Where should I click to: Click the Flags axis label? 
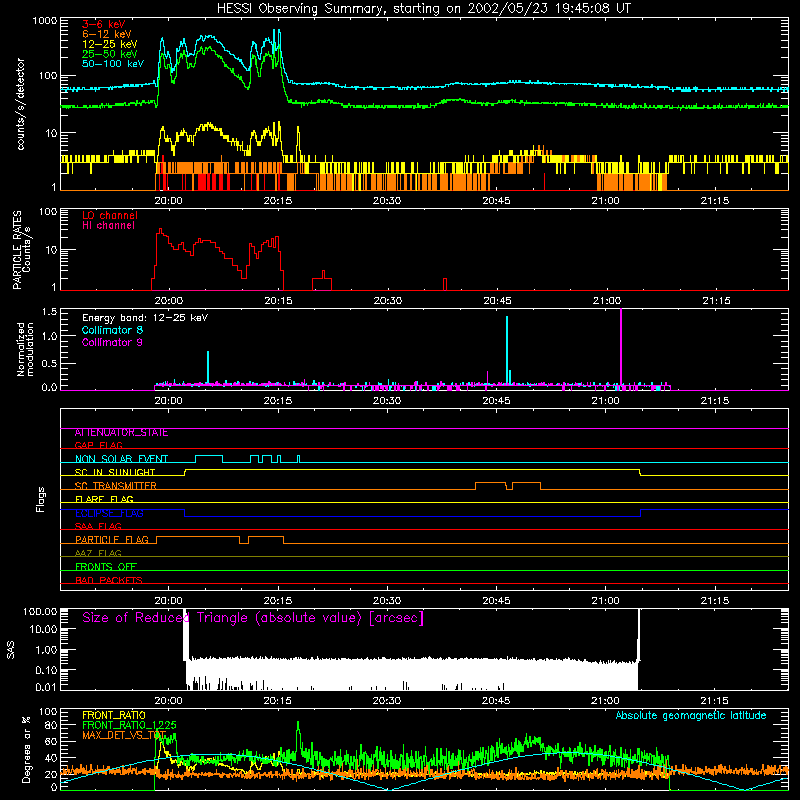[x=41, y=499]
